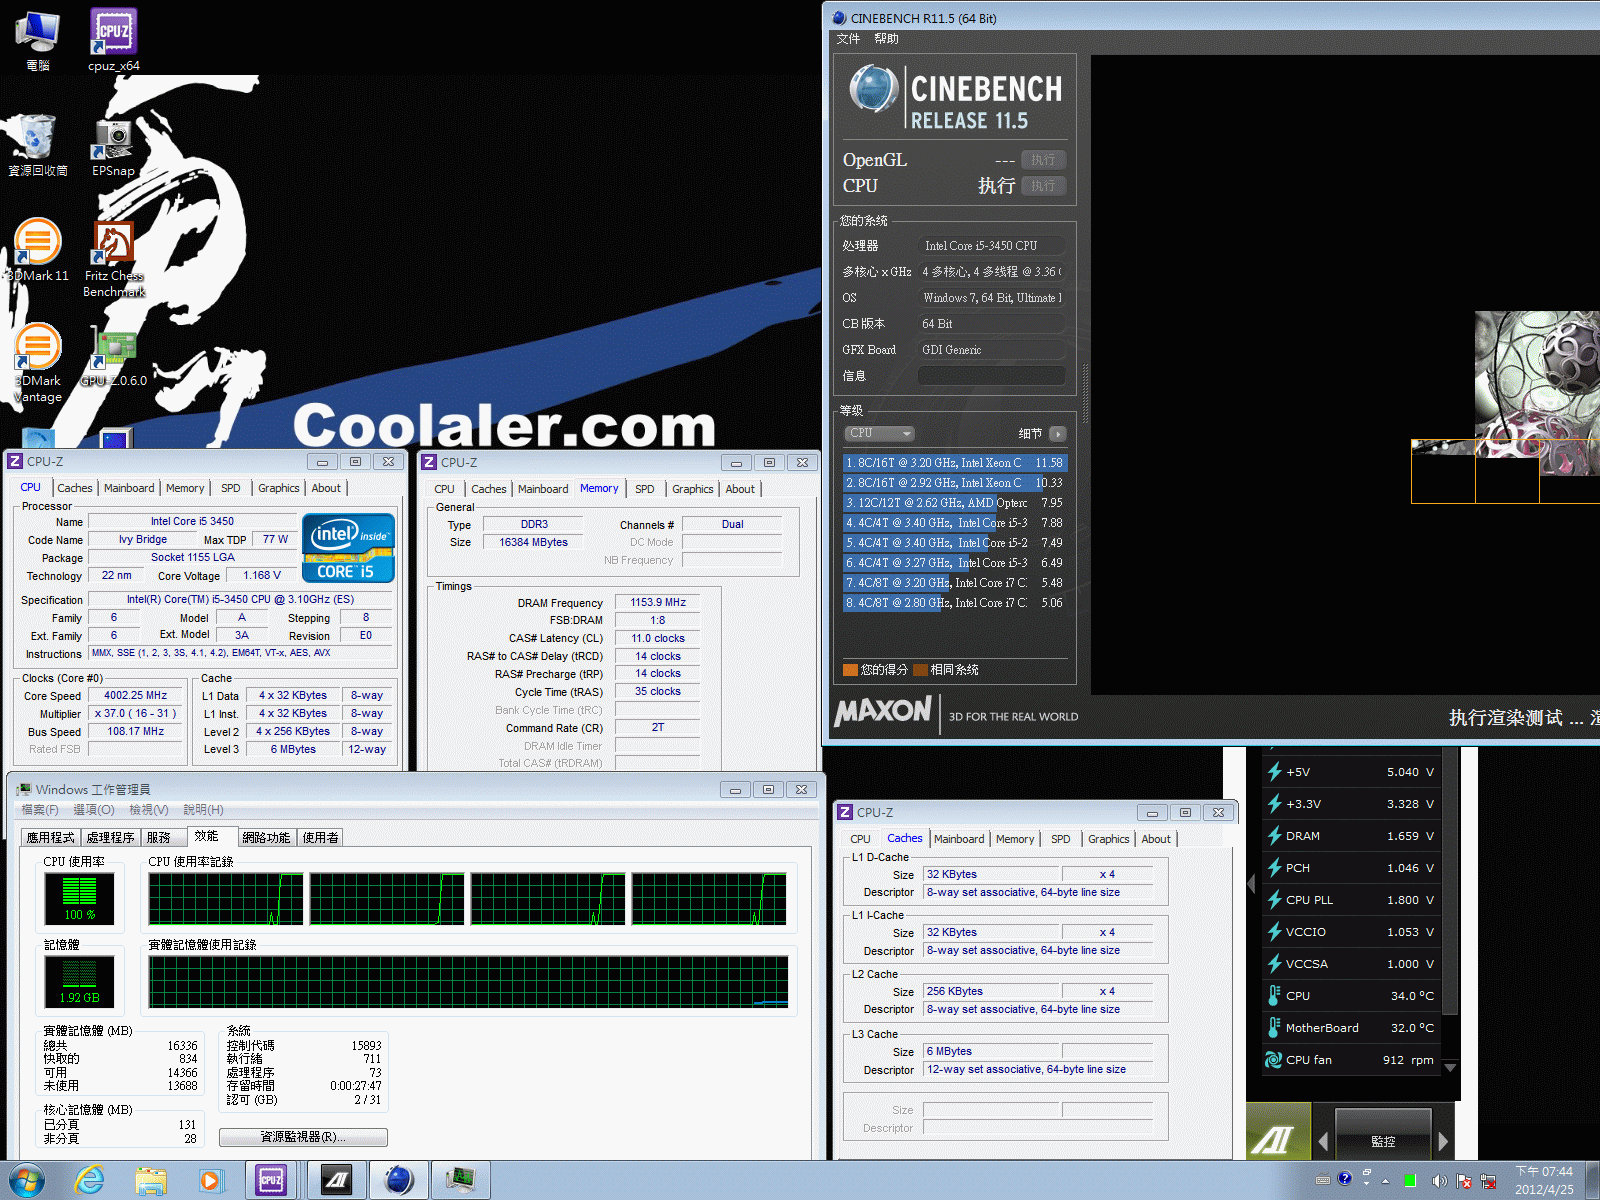The height and width of the screenshot is (1200, 1600).
Task: Click the AI Suite left navigation arrow
Action: 1323,1141
